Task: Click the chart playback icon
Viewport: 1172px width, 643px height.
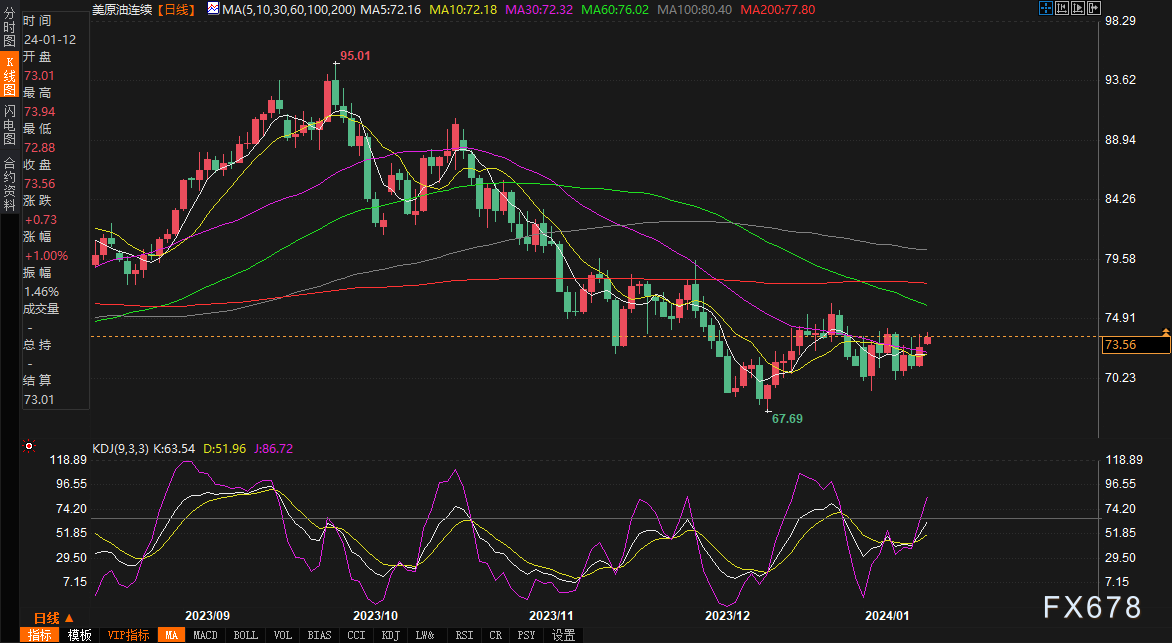Action: (x=1078, y=8)
